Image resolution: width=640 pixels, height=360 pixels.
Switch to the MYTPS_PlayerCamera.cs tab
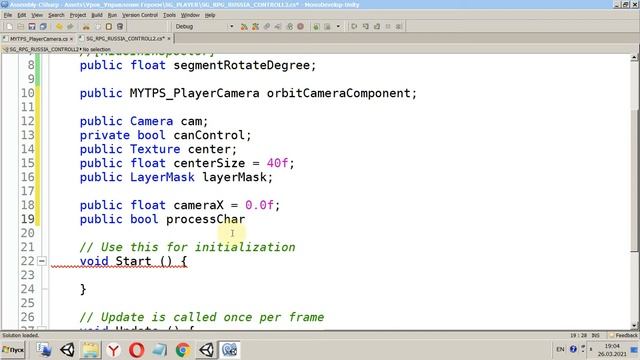(38, 39)
